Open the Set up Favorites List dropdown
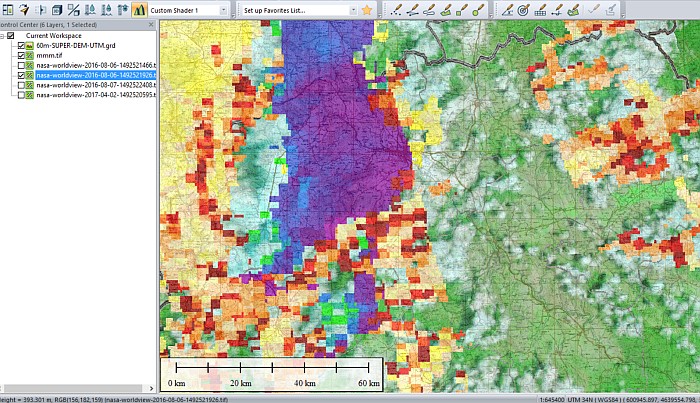Screen dimensions: 700x403 [x=353, y=10]
